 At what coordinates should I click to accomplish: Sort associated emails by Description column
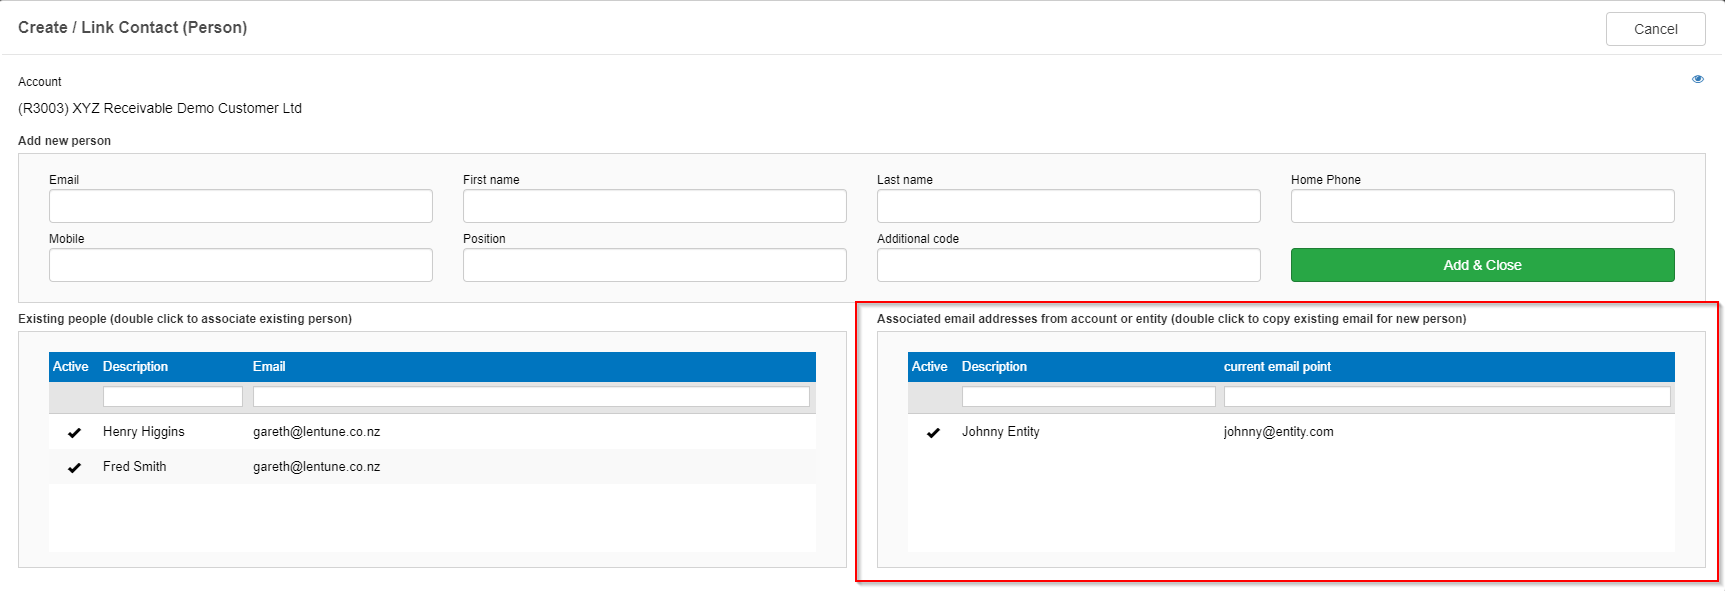click(994, 367)
